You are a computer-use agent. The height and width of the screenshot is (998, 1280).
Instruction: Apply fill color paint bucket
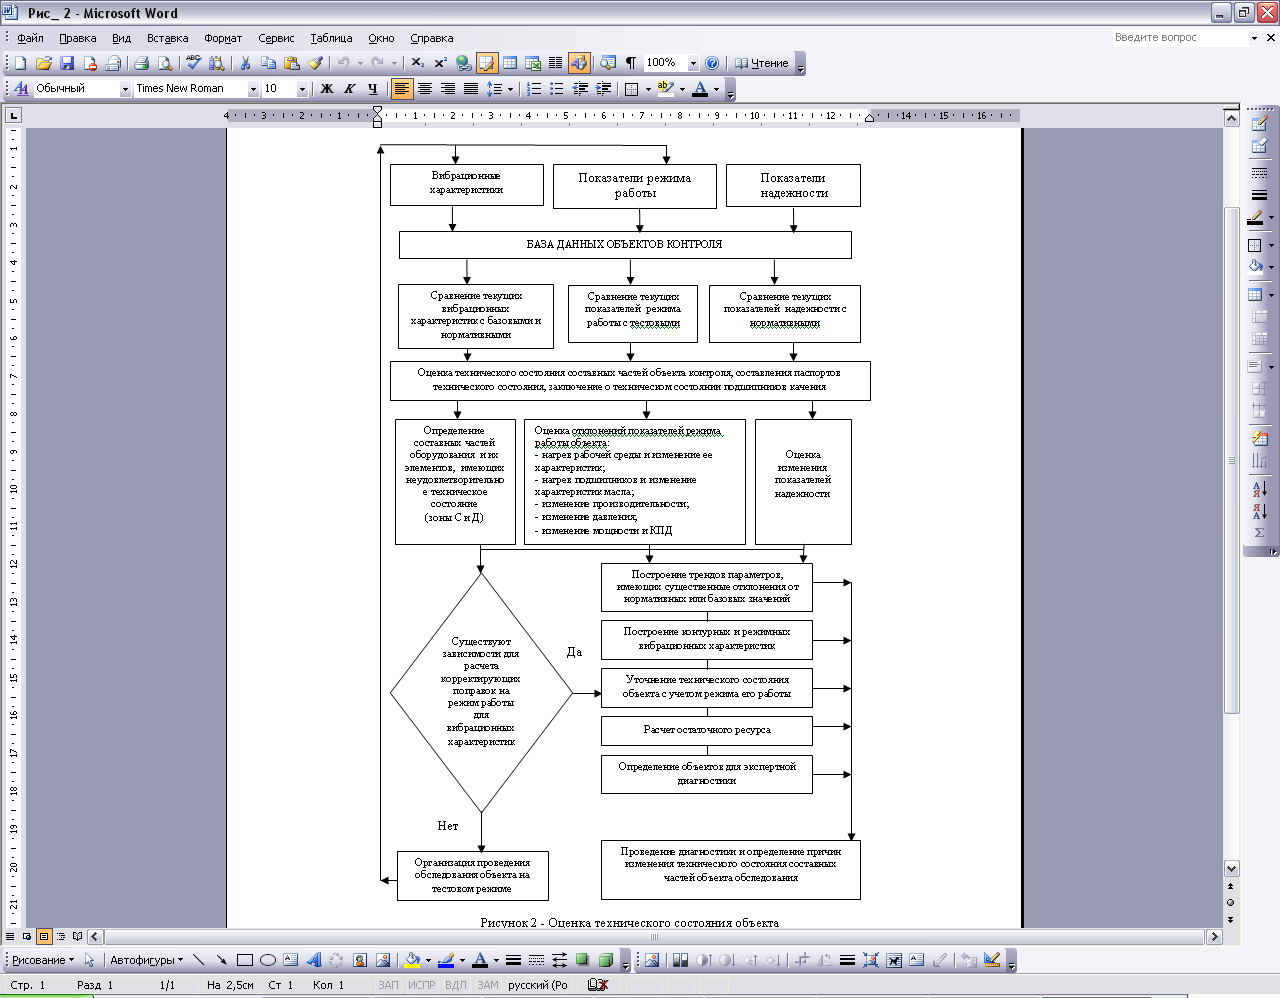pyautogui.click(x=411, y=960)
